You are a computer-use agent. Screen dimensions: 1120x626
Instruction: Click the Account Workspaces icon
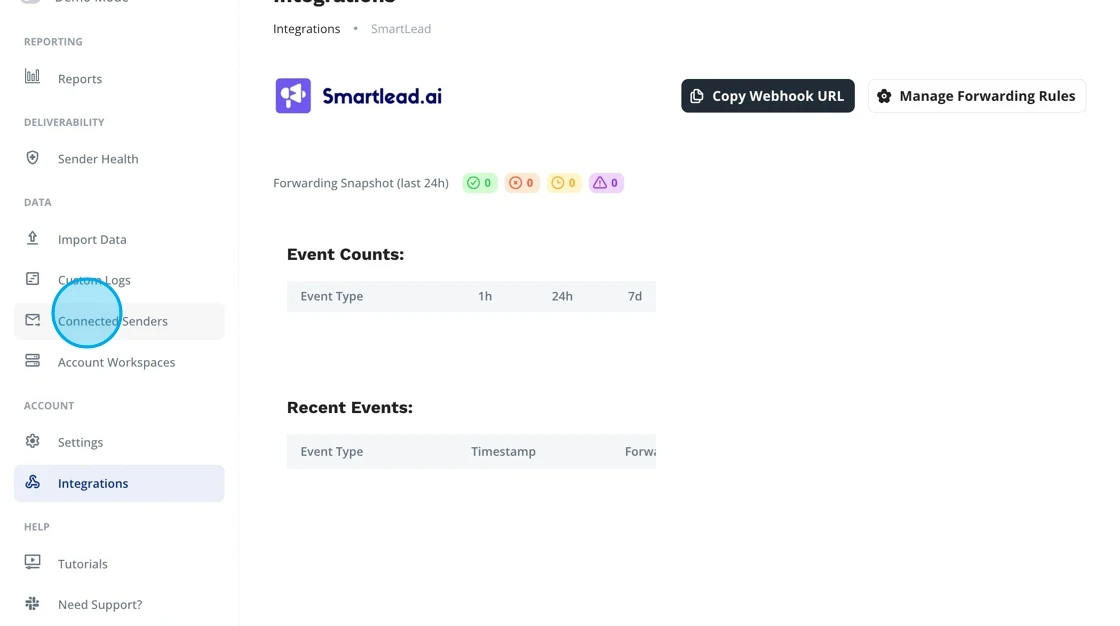coord(32,361)
